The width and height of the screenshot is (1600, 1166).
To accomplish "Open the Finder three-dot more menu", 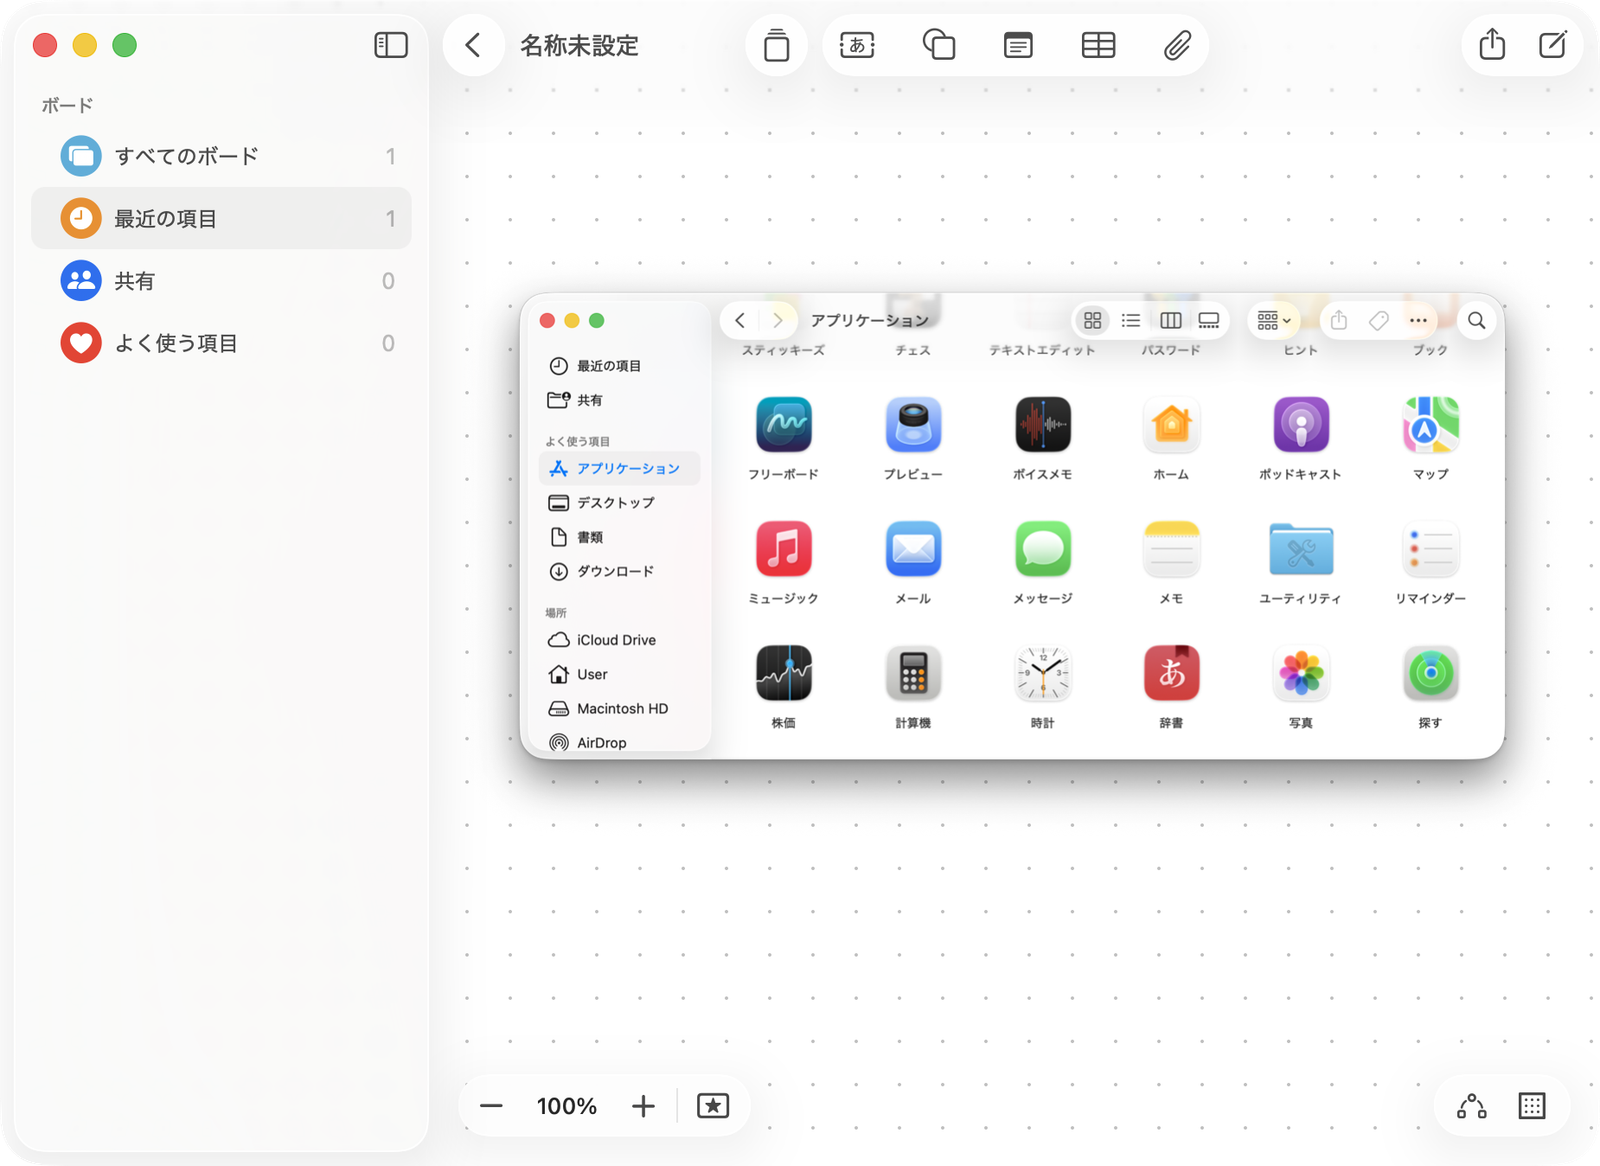I will pyautogui.click(x=1418, y=320).
